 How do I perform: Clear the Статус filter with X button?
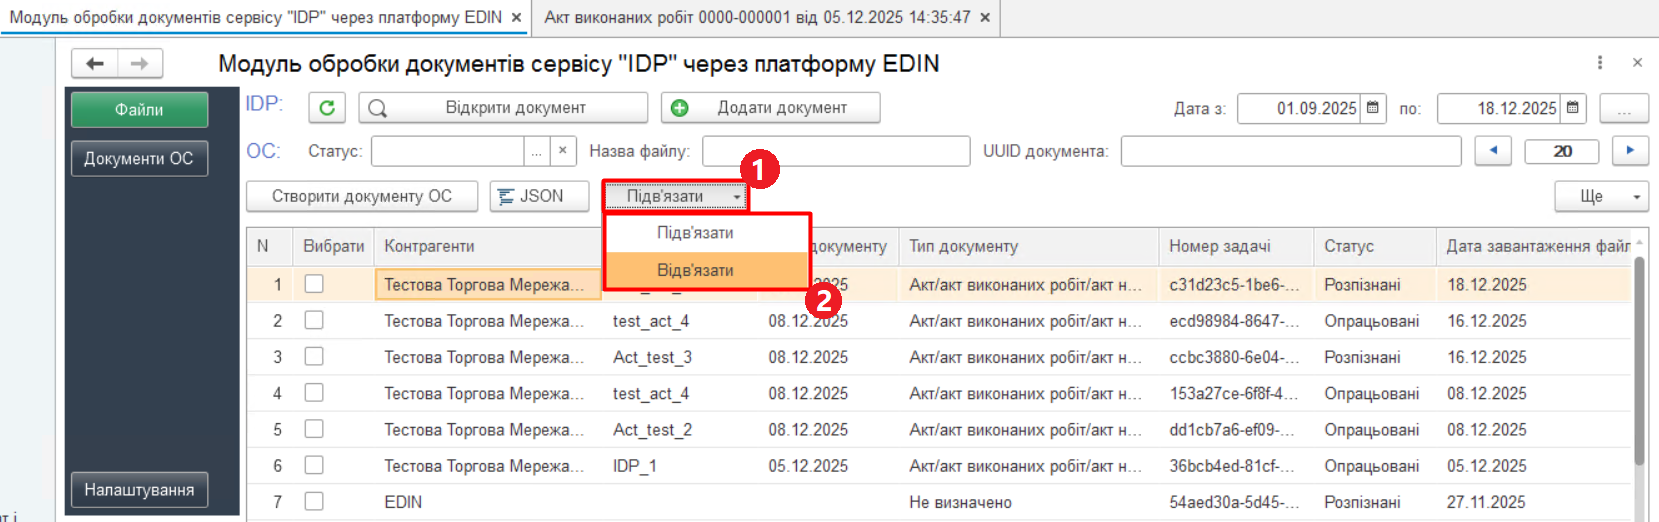tap(563, 151)
